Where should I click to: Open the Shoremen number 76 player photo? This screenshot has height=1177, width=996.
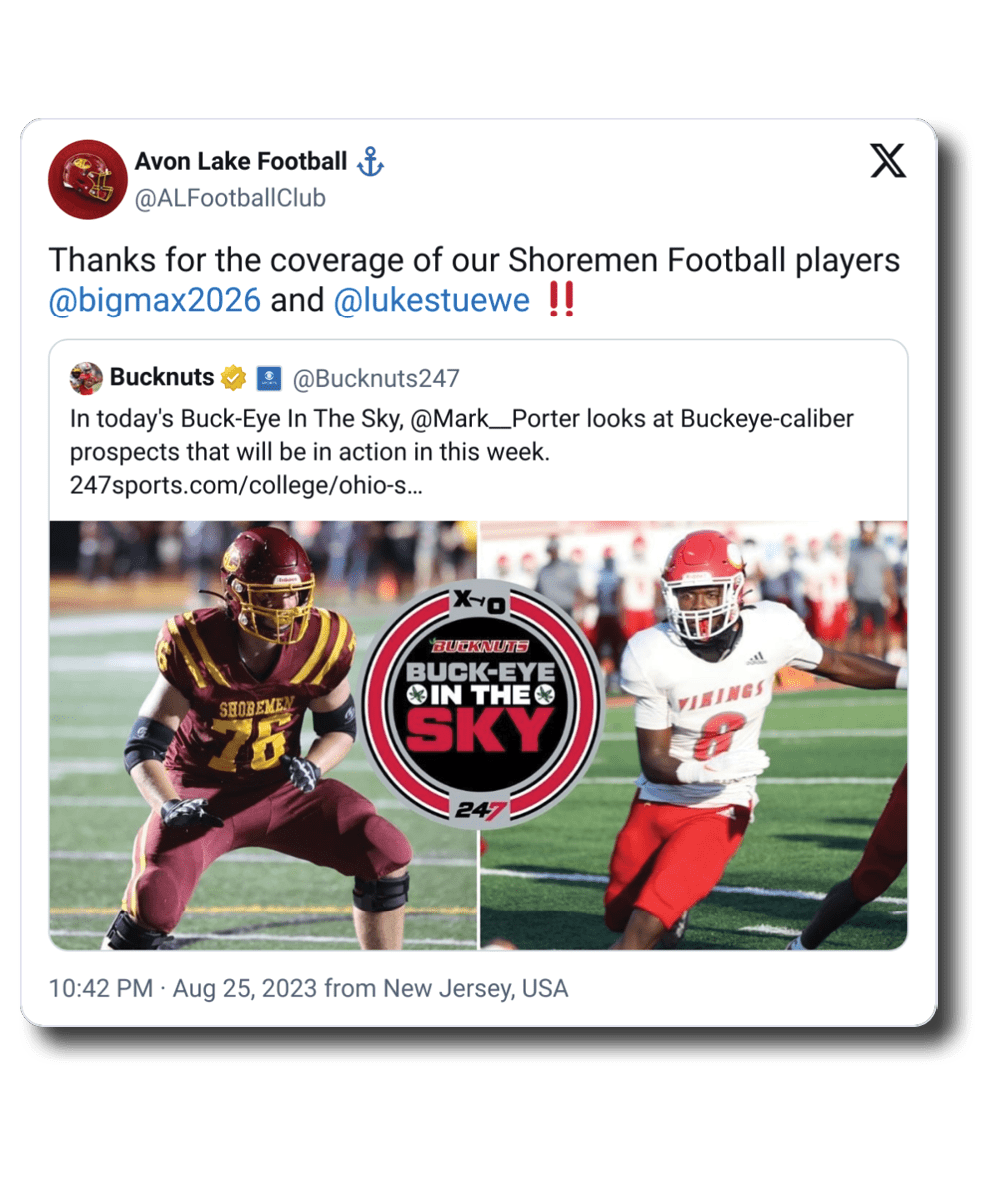click(263, 736)
